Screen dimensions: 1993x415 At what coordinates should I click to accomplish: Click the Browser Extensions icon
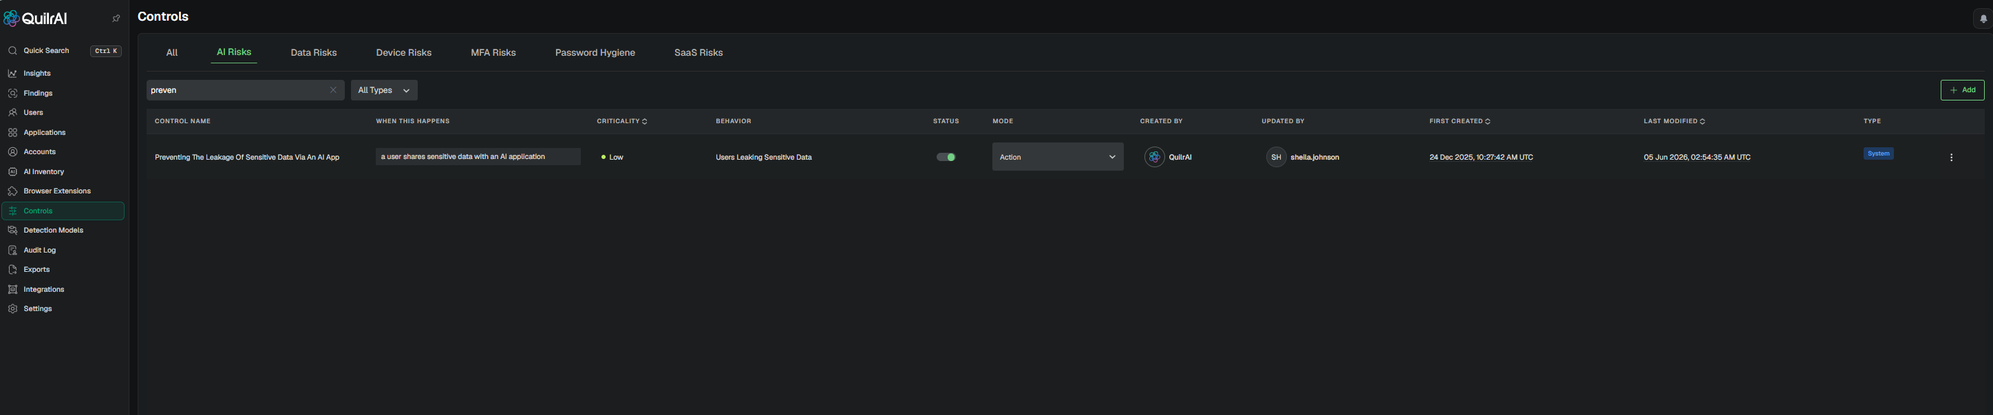click(x=12, y=191)
